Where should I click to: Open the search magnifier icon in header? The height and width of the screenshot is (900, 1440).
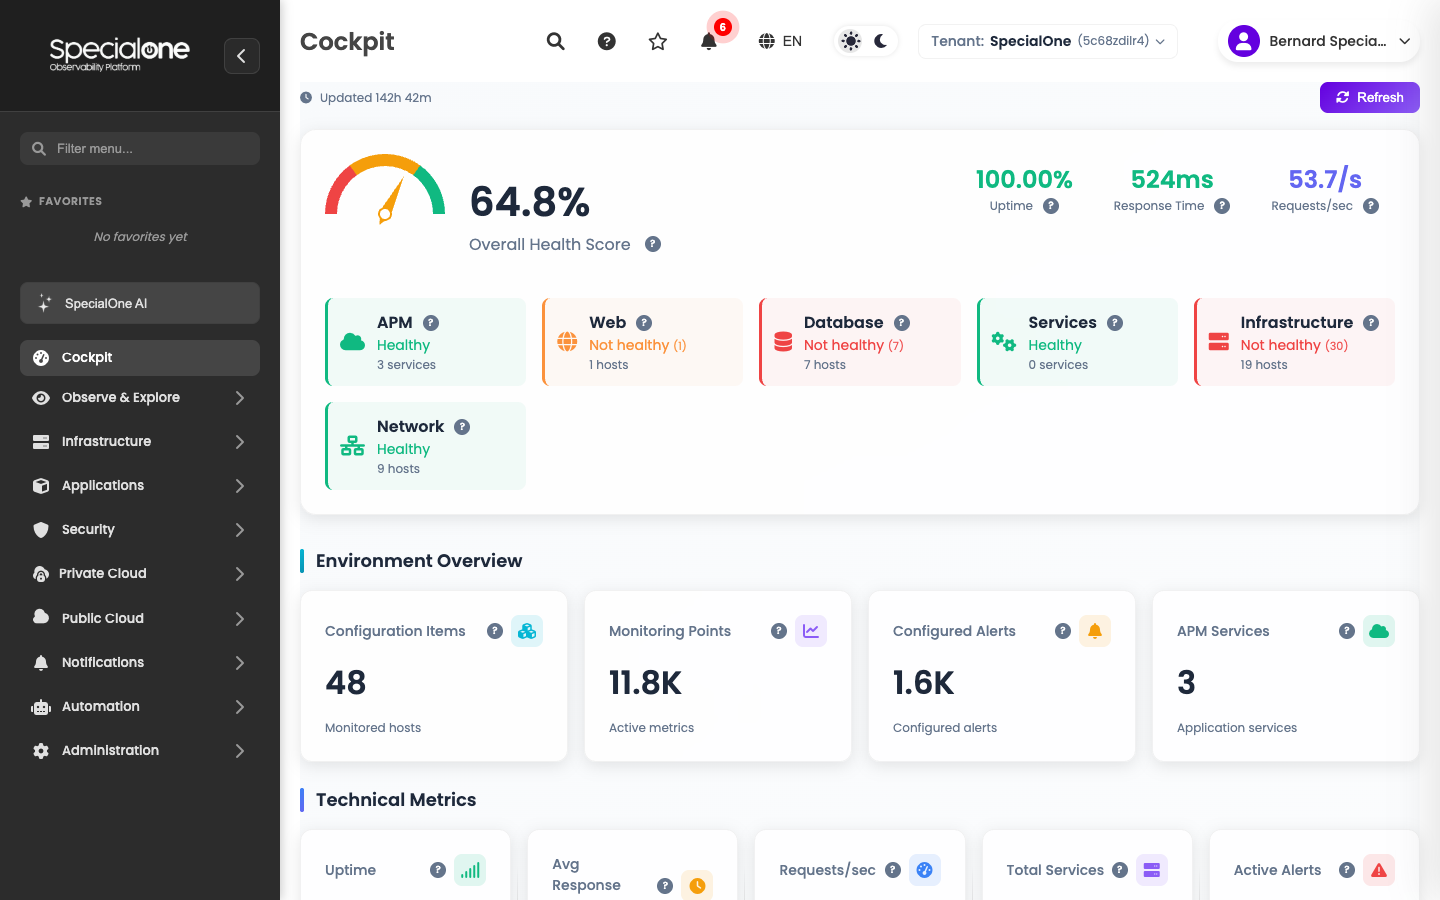coord(556,41)
